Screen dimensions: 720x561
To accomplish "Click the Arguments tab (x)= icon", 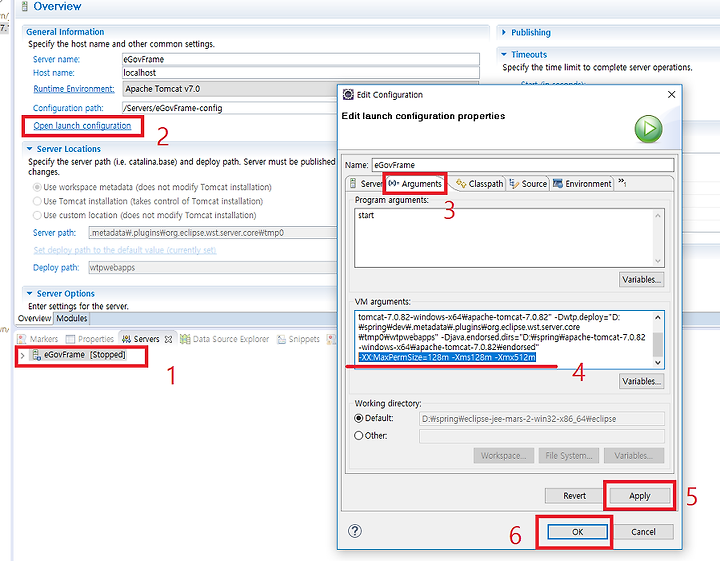I will (394, 183).
